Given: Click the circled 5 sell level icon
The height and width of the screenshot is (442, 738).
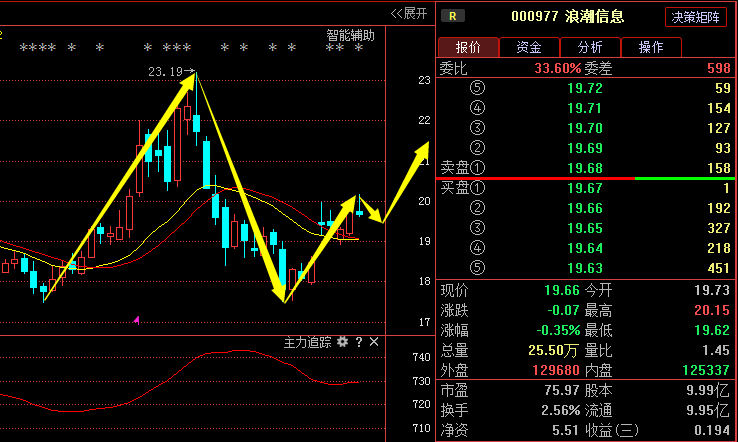Looking at the screenshot, I should coord(477,88).
